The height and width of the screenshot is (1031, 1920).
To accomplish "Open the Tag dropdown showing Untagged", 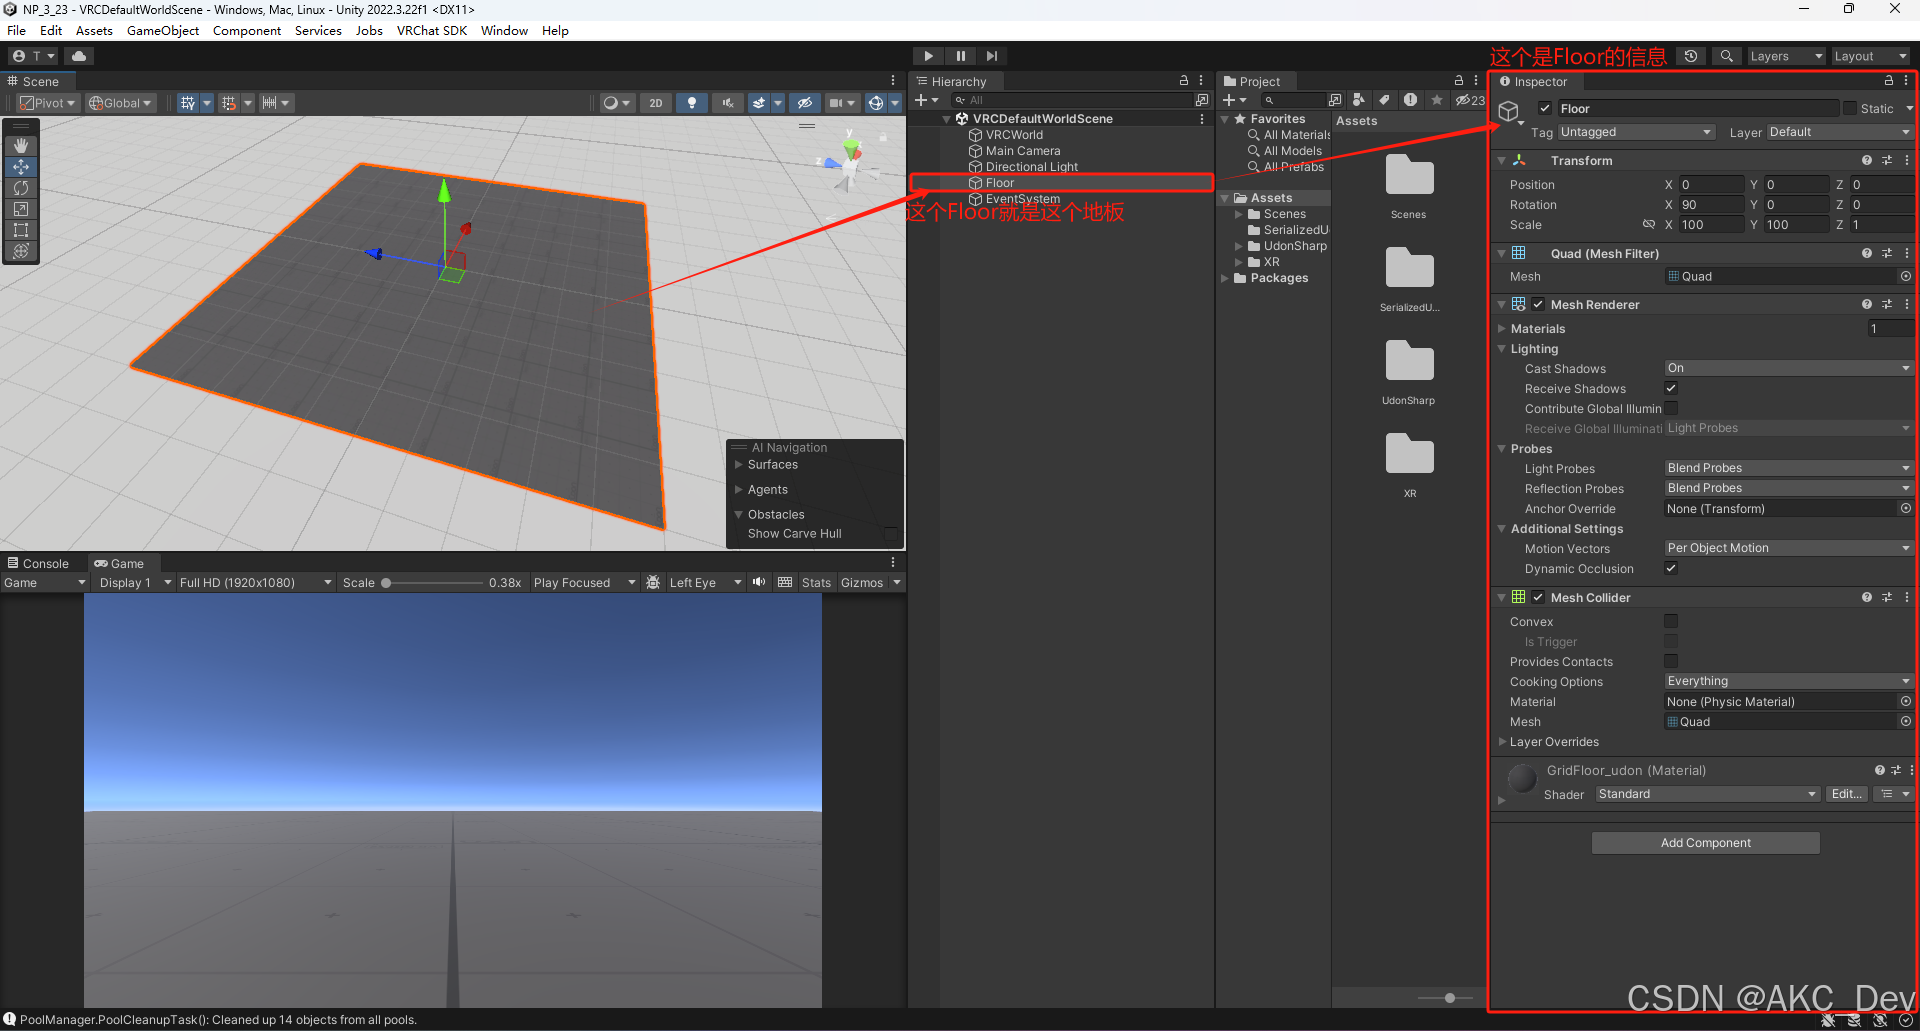I will tap(1636, 132).
